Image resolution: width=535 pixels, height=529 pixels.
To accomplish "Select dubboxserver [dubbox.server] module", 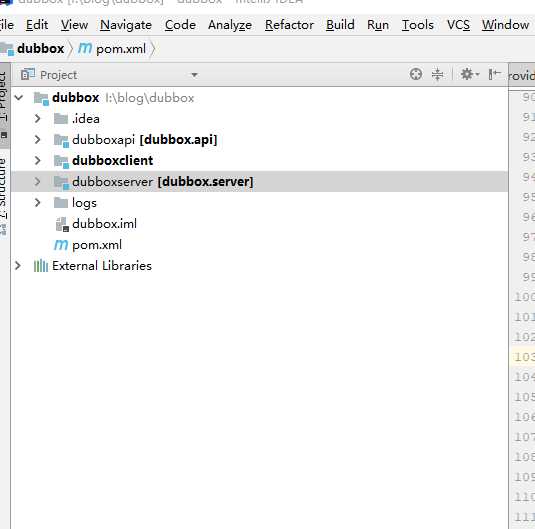I will [259, 182].
